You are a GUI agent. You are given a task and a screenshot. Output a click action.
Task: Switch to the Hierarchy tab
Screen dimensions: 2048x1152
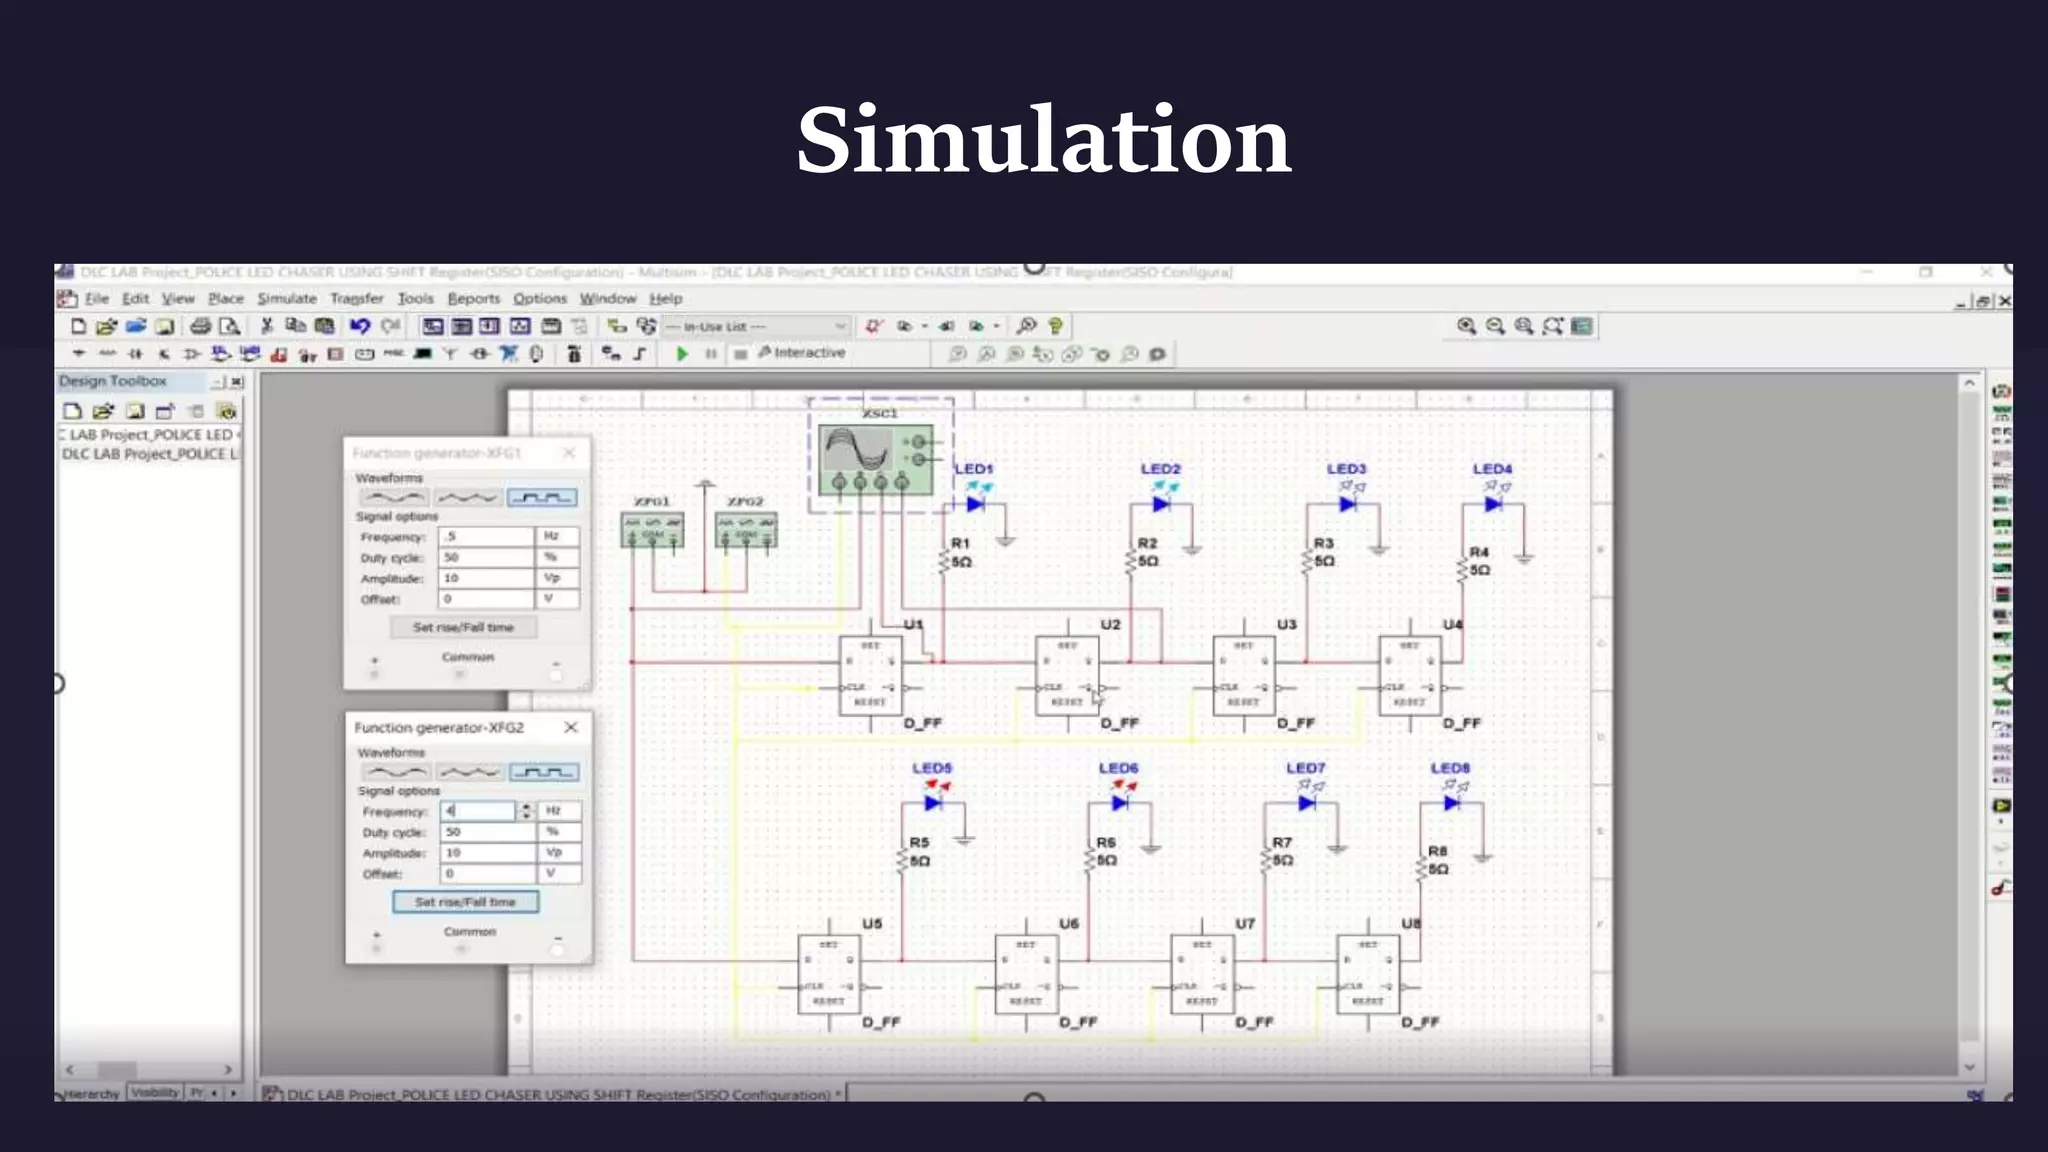pos(92,1094)
